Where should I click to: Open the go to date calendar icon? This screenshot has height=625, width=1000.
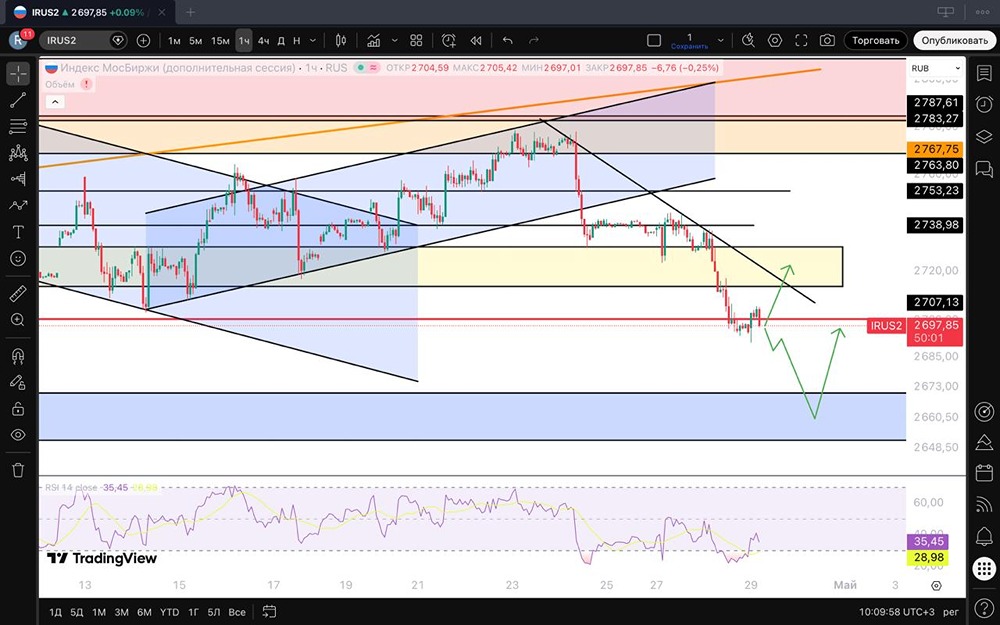[269, 612]
